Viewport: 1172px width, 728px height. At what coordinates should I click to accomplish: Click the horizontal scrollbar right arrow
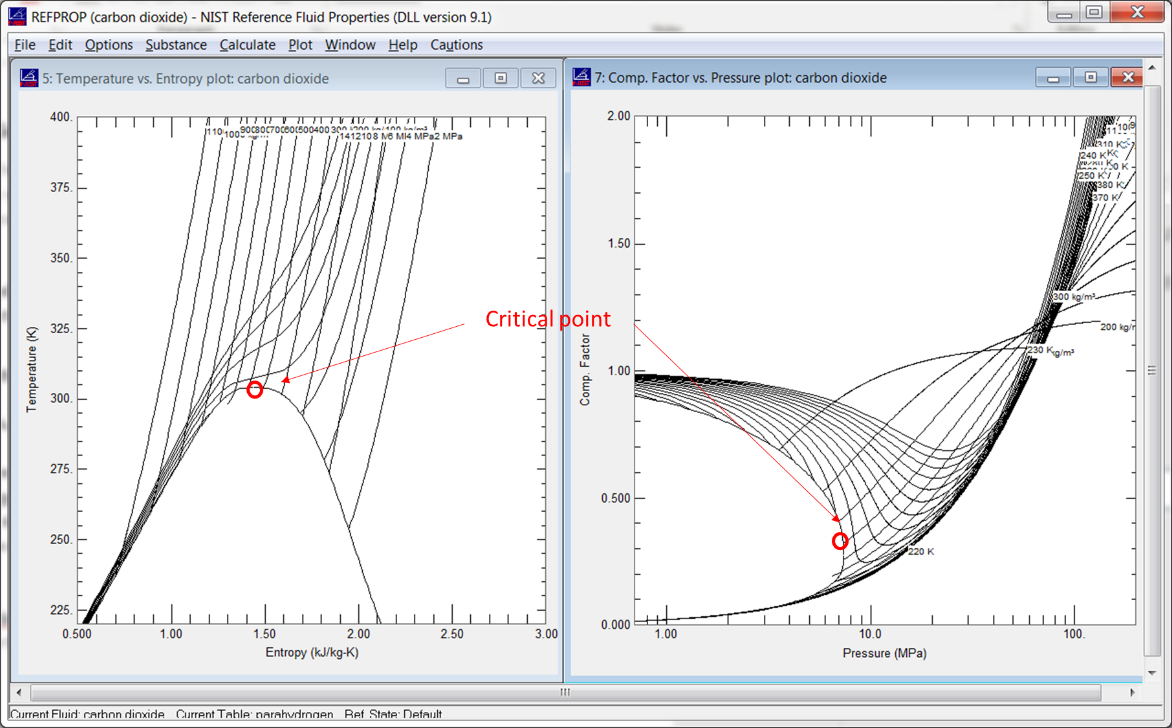1132,692
